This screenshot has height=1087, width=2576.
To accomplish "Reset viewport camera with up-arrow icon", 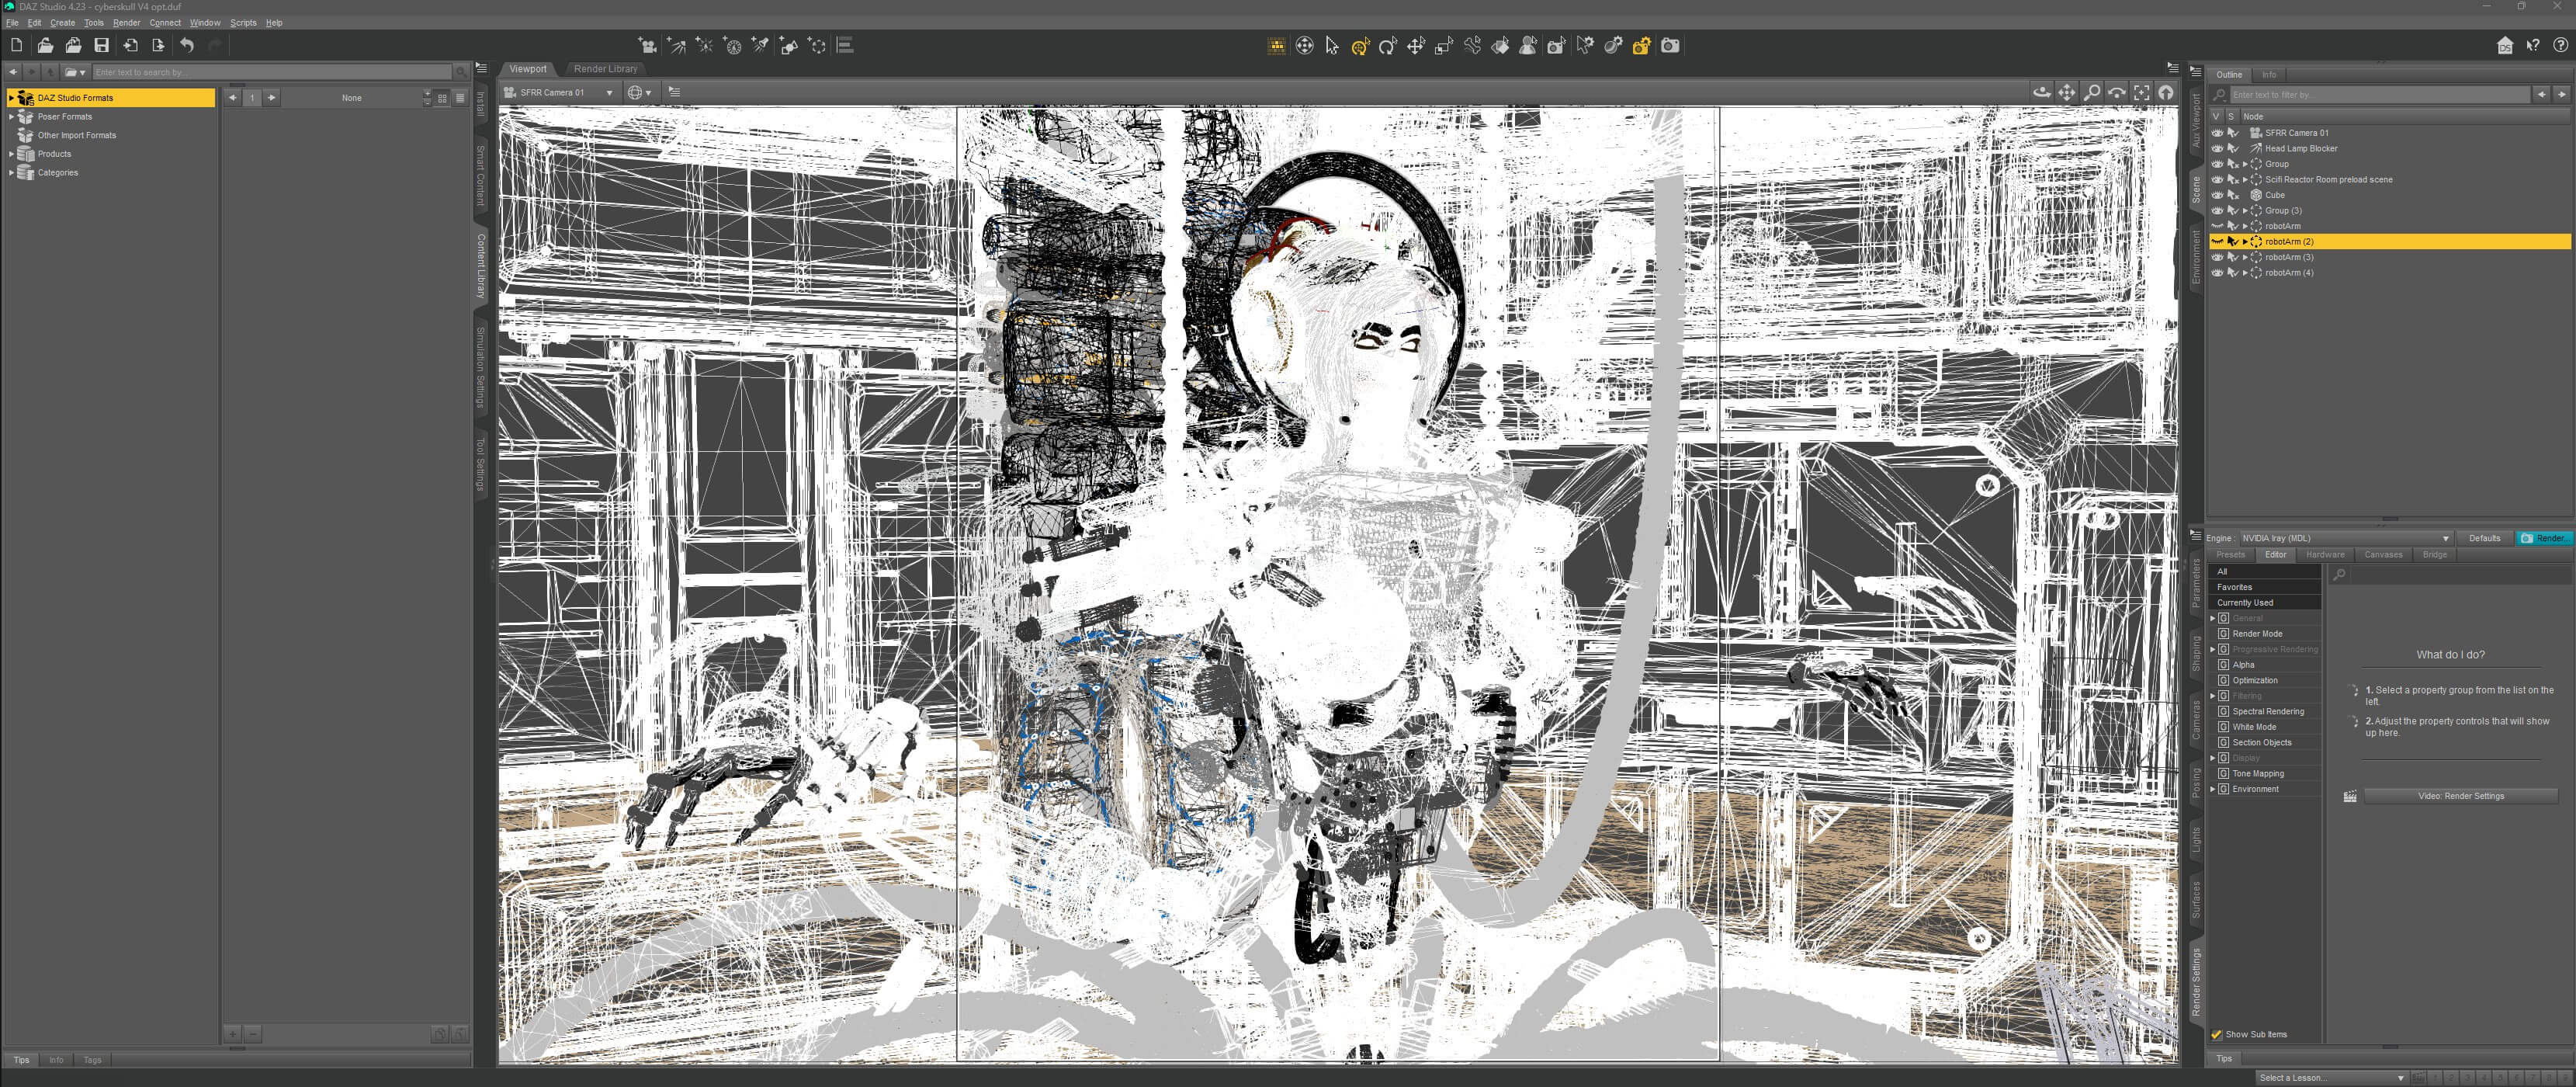I will pyautogui.click(x=2166, y=92).
